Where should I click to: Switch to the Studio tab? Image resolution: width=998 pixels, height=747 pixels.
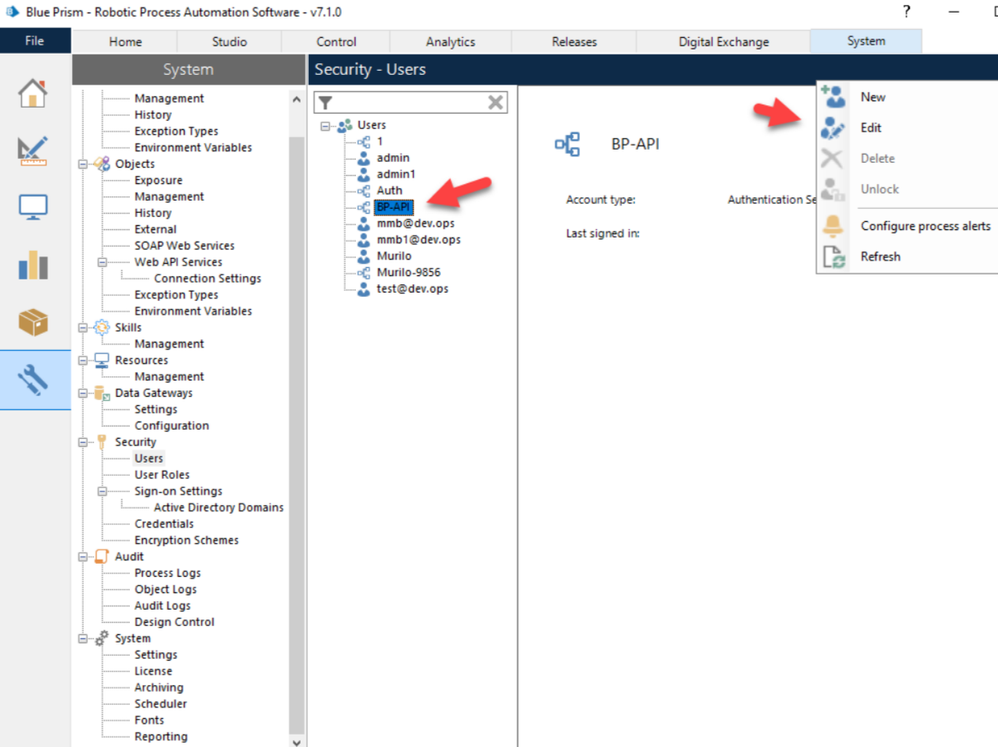coord(229,42)
